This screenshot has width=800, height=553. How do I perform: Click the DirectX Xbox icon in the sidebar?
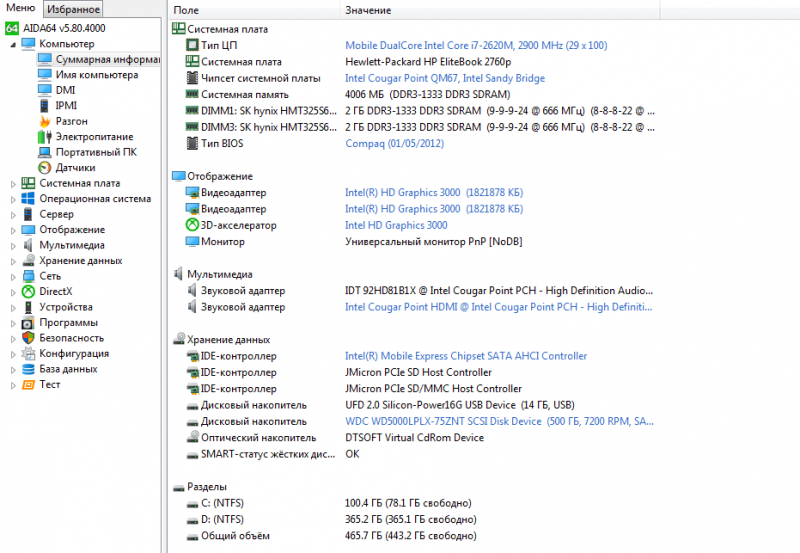click(x=28, y=292)
